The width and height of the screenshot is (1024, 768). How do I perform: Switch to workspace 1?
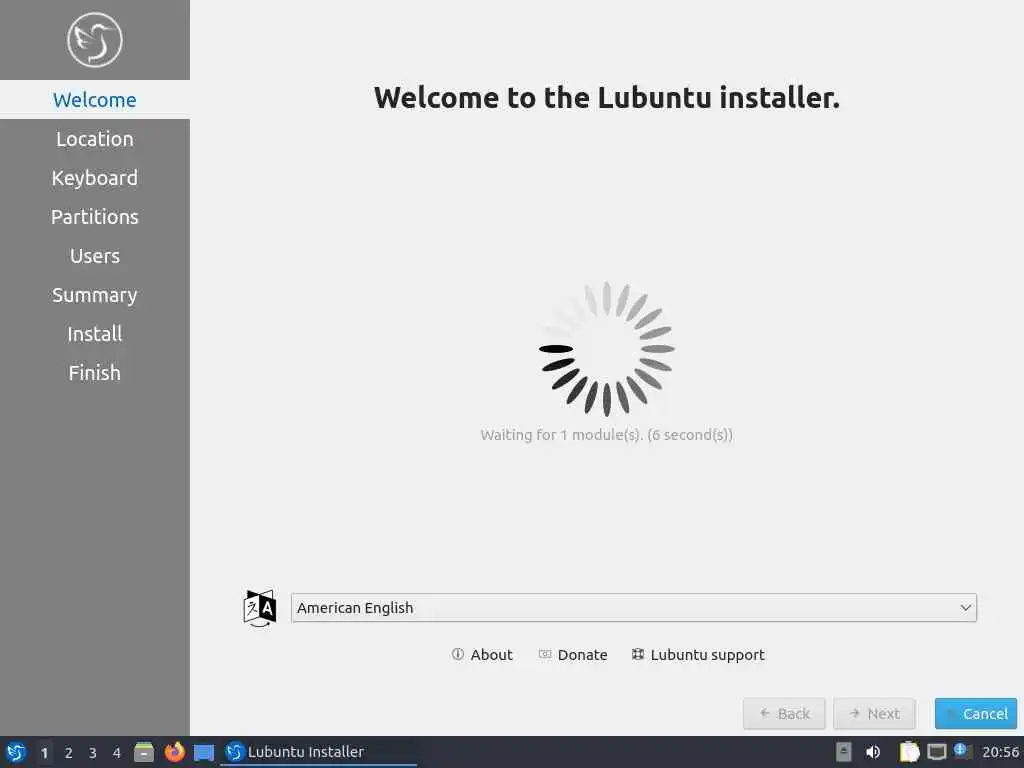click(44, 753)
